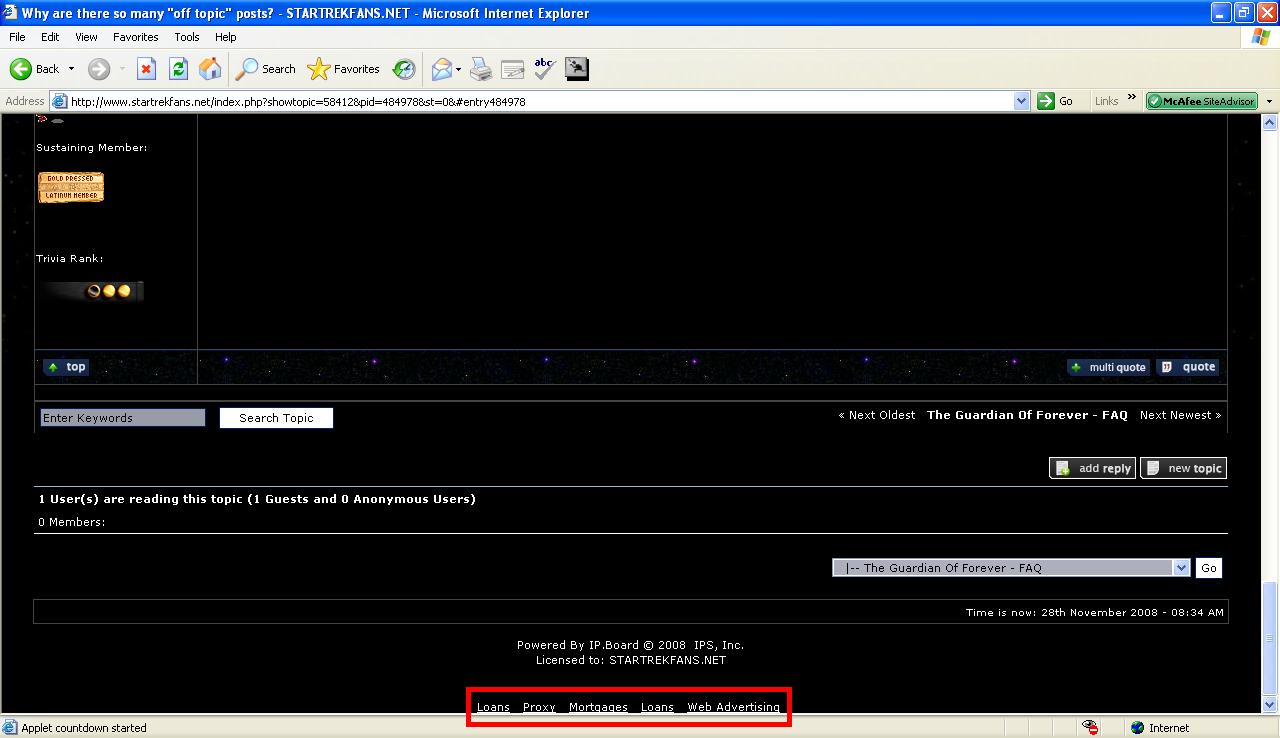Viewport: 1280px width, 738px height.
Task: Open the Guardian Of Forever forum jump dropdown
Action: pos(1181,568)
